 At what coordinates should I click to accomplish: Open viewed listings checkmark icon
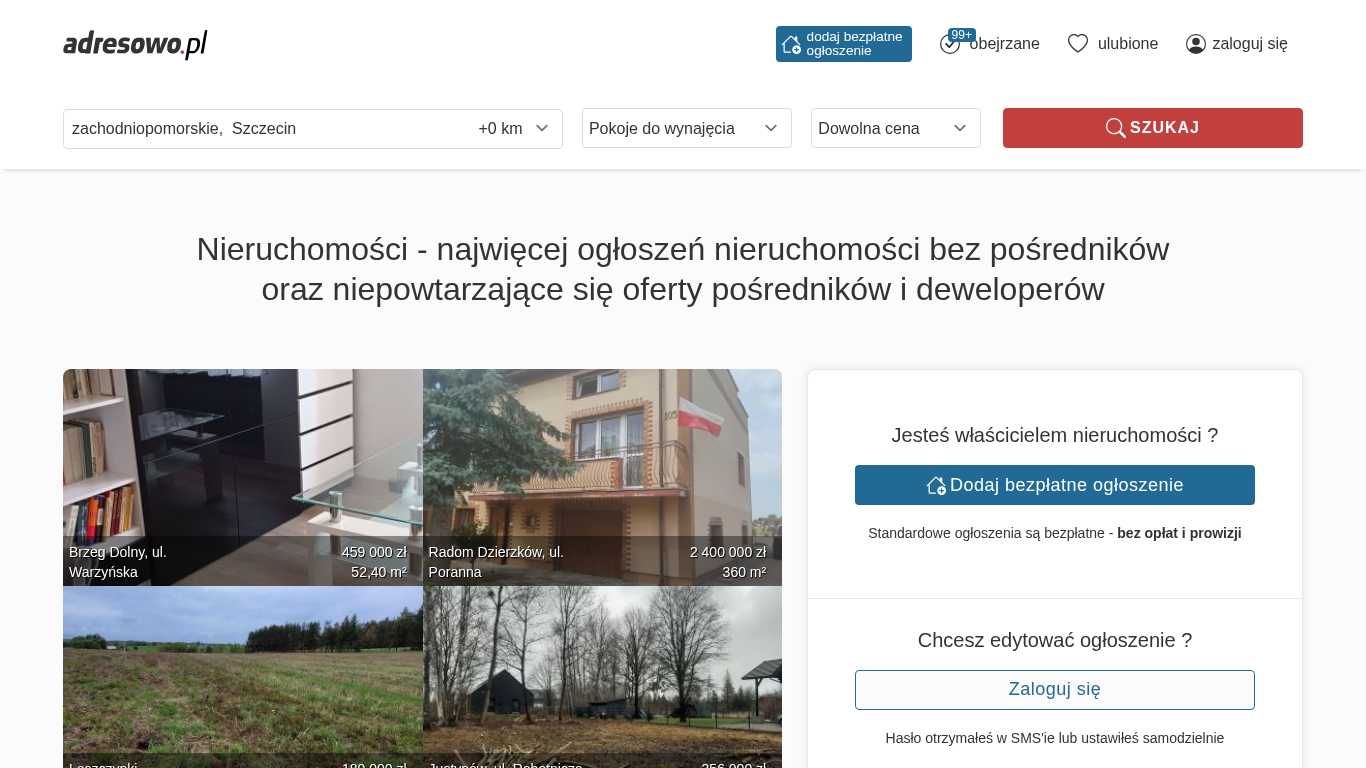(949, 44)
